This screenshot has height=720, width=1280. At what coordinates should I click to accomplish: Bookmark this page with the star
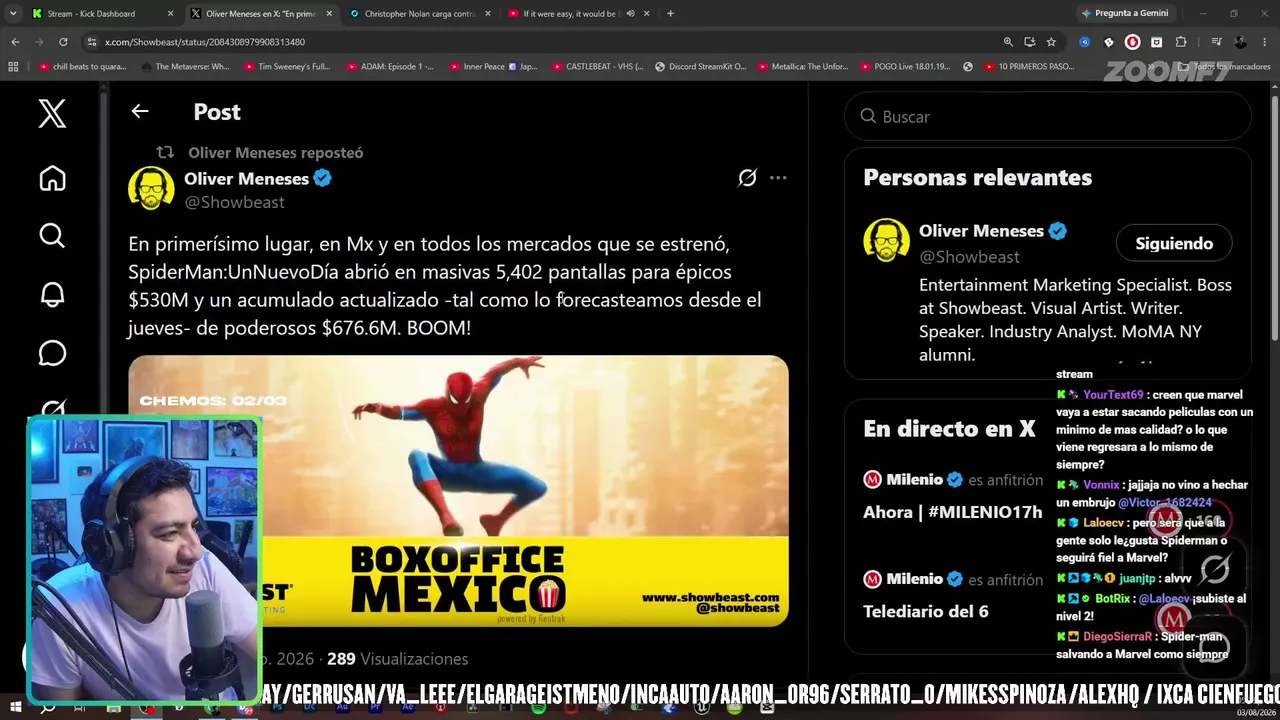coord(1051,42)
